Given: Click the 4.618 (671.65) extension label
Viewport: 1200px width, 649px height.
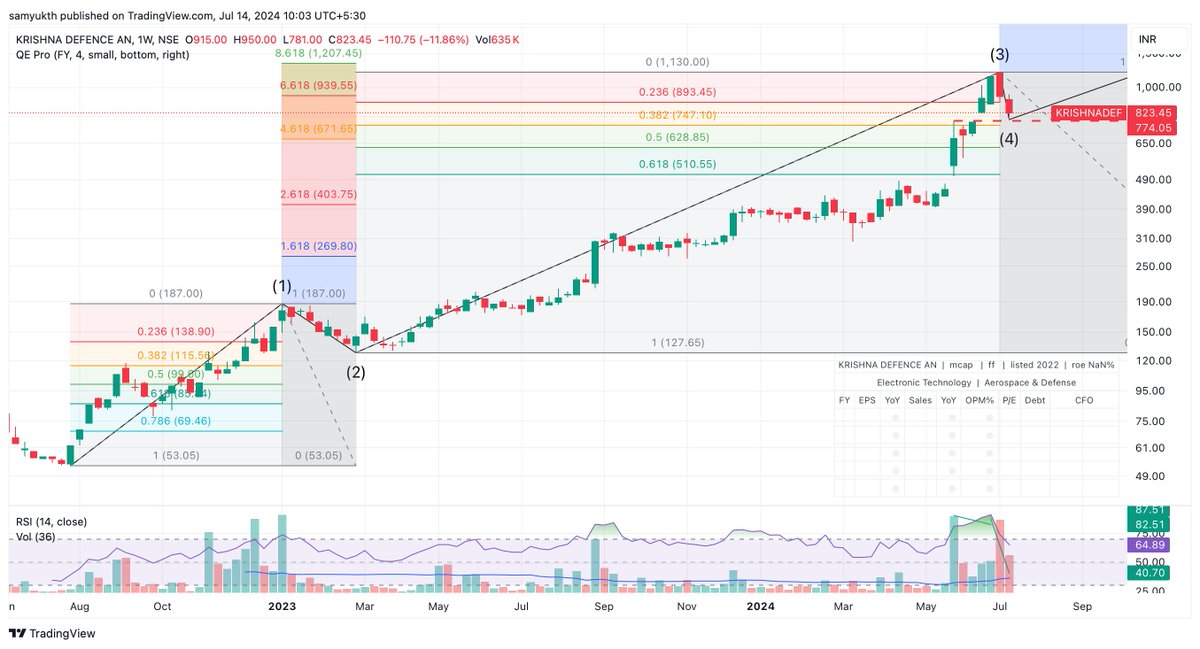Looking at the screenshot, I should pyautogui.click(x=319, y=129).
